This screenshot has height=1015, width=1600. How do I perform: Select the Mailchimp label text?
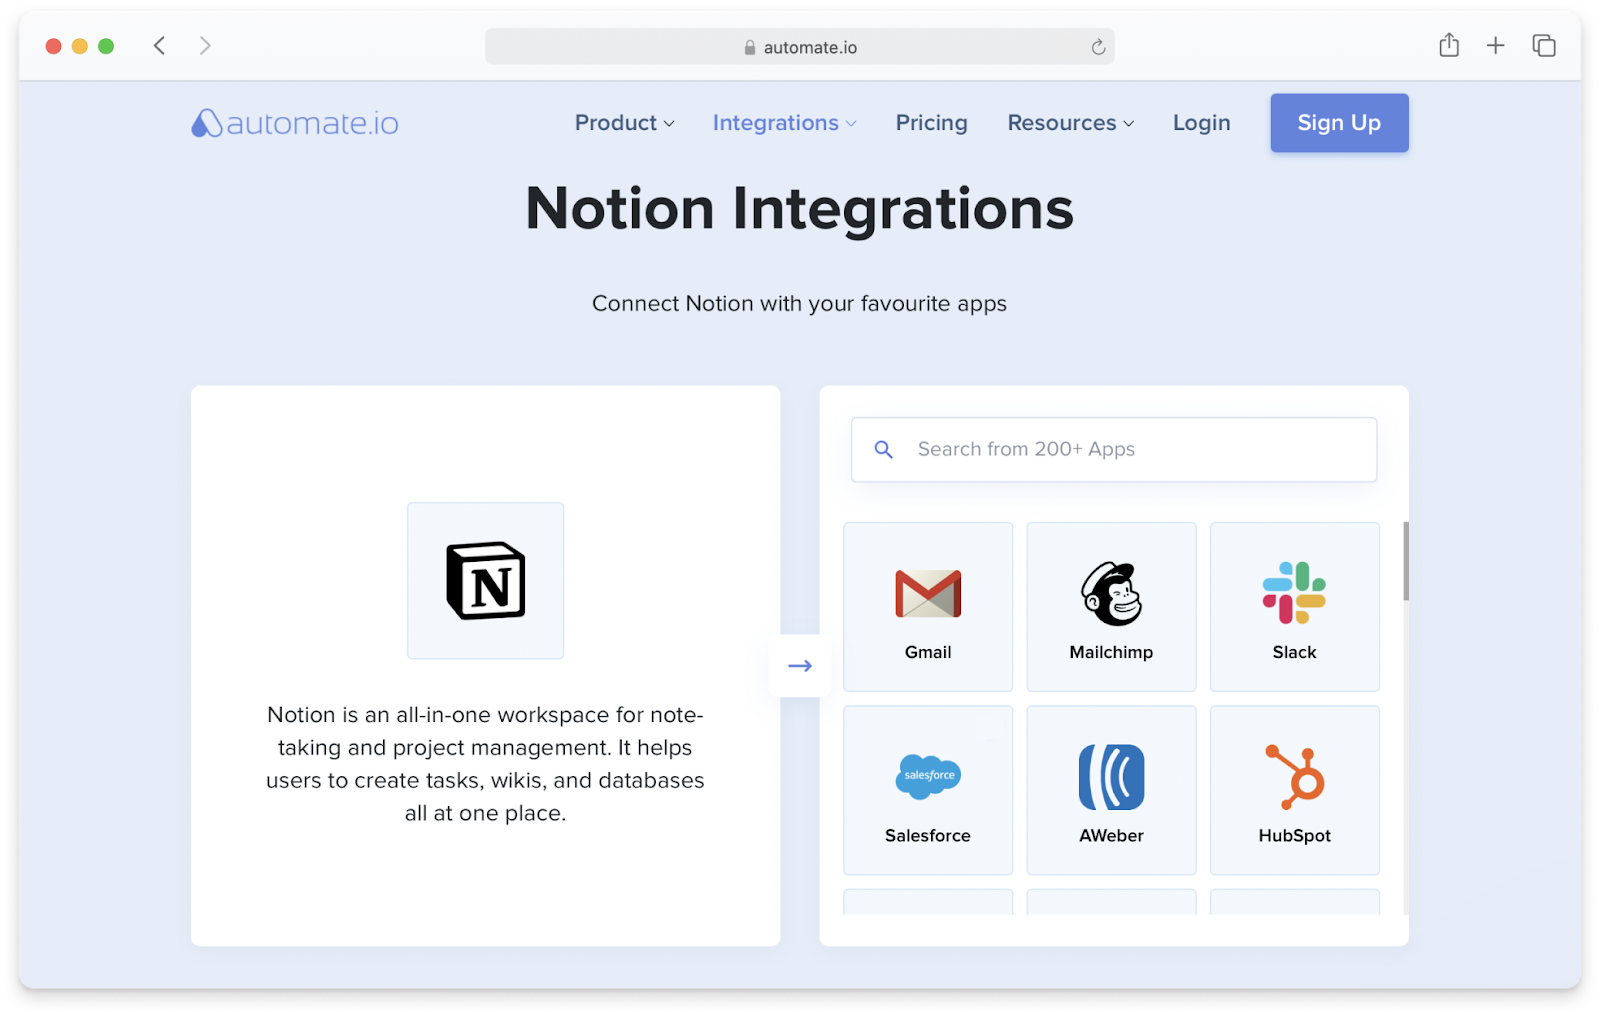(1111, 652)
